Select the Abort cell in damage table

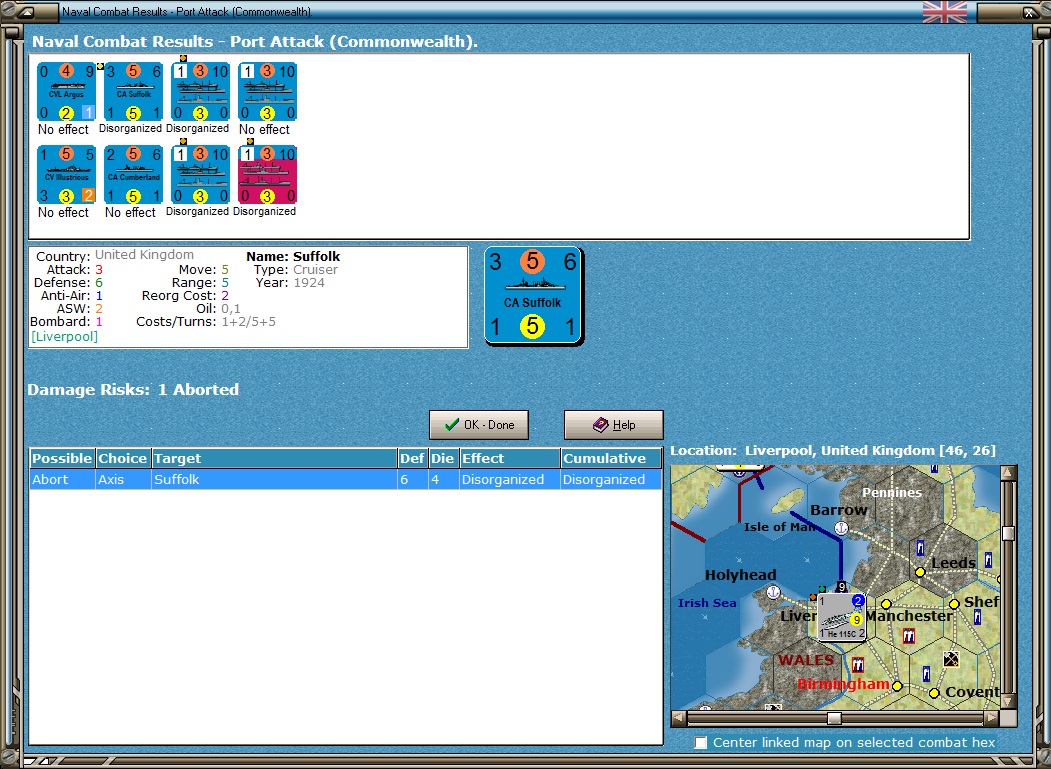tap(62, 479)
